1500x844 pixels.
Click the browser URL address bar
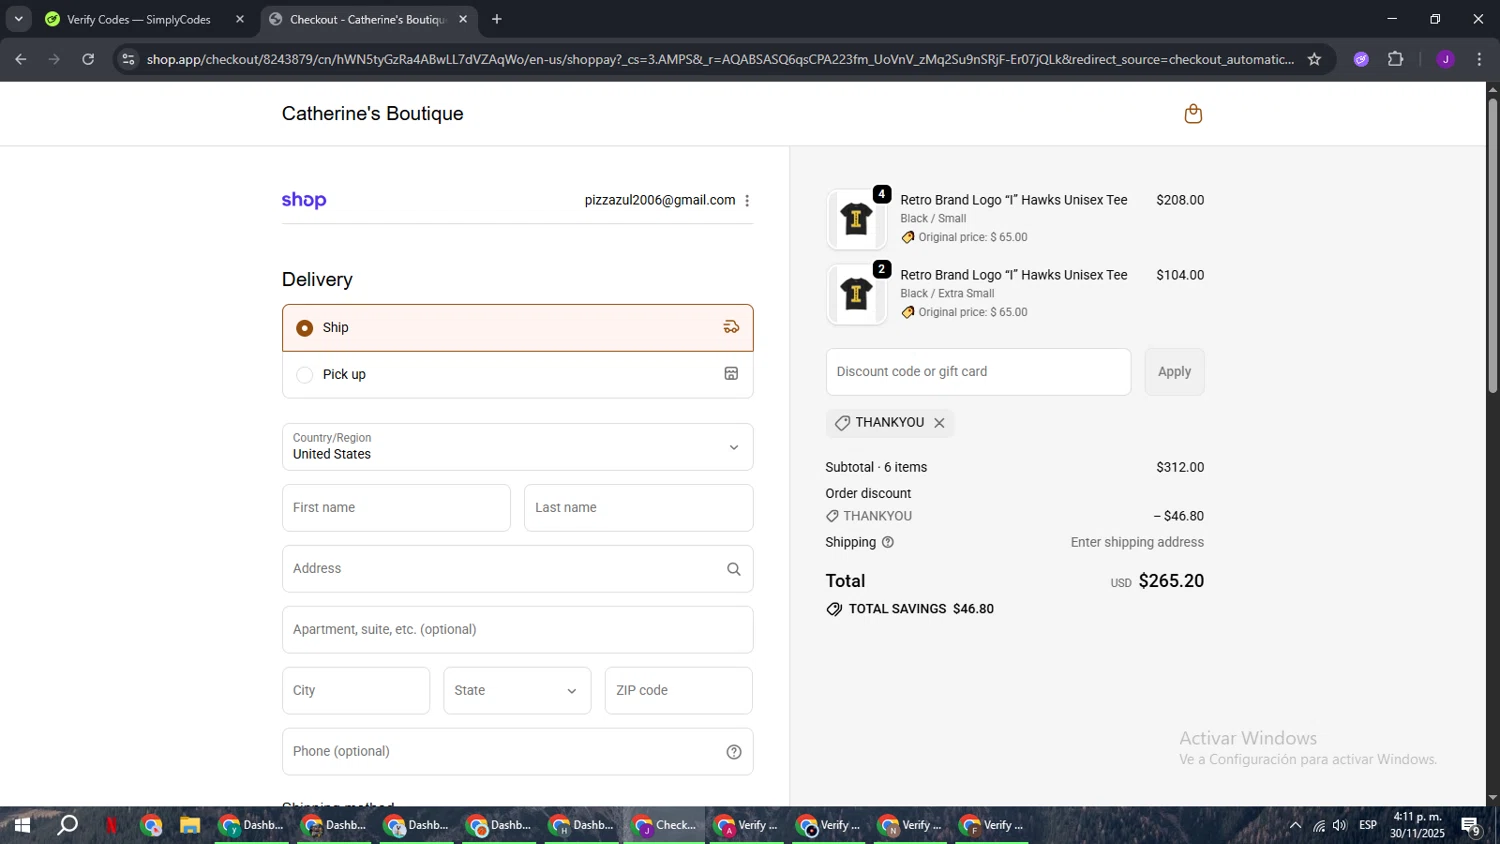(720, 59)
